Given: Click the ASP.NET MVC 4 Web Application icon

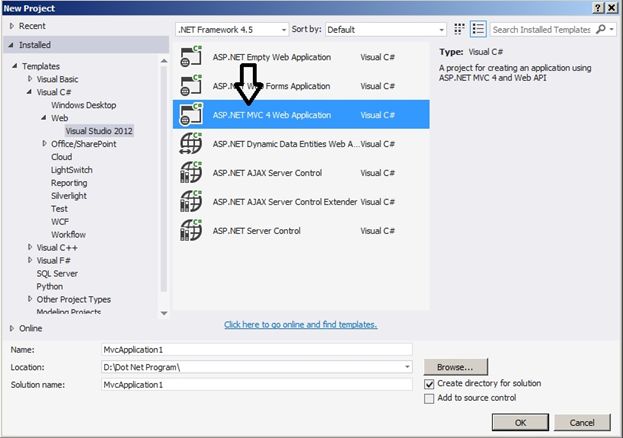Looking at the screenshot, I should coord(191,115).
